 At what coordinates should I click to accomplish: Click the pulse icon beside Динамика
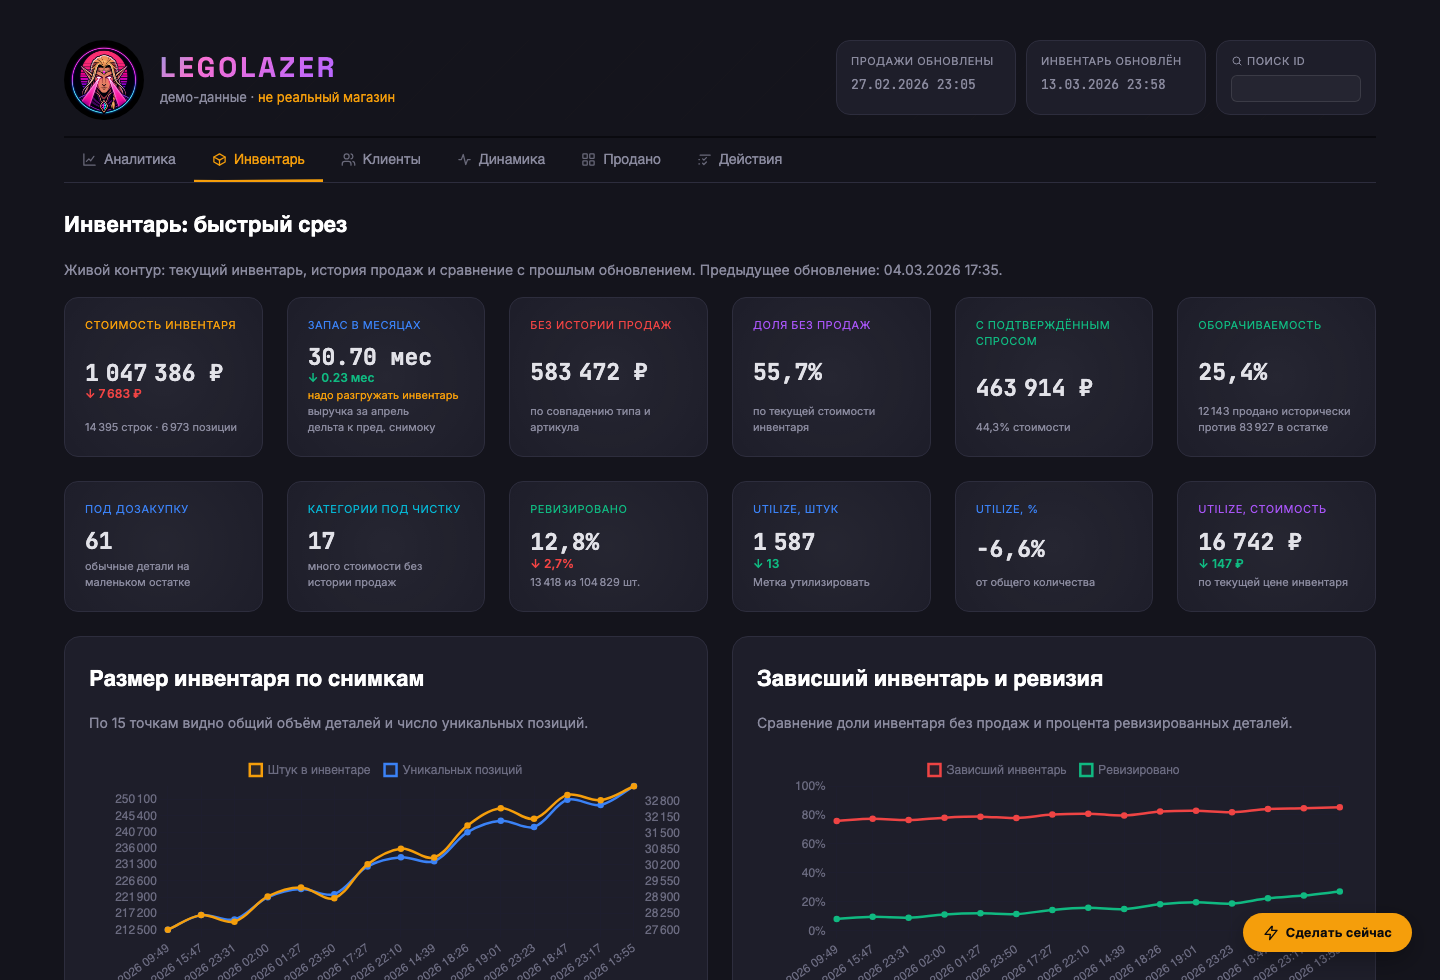[464, 160]
